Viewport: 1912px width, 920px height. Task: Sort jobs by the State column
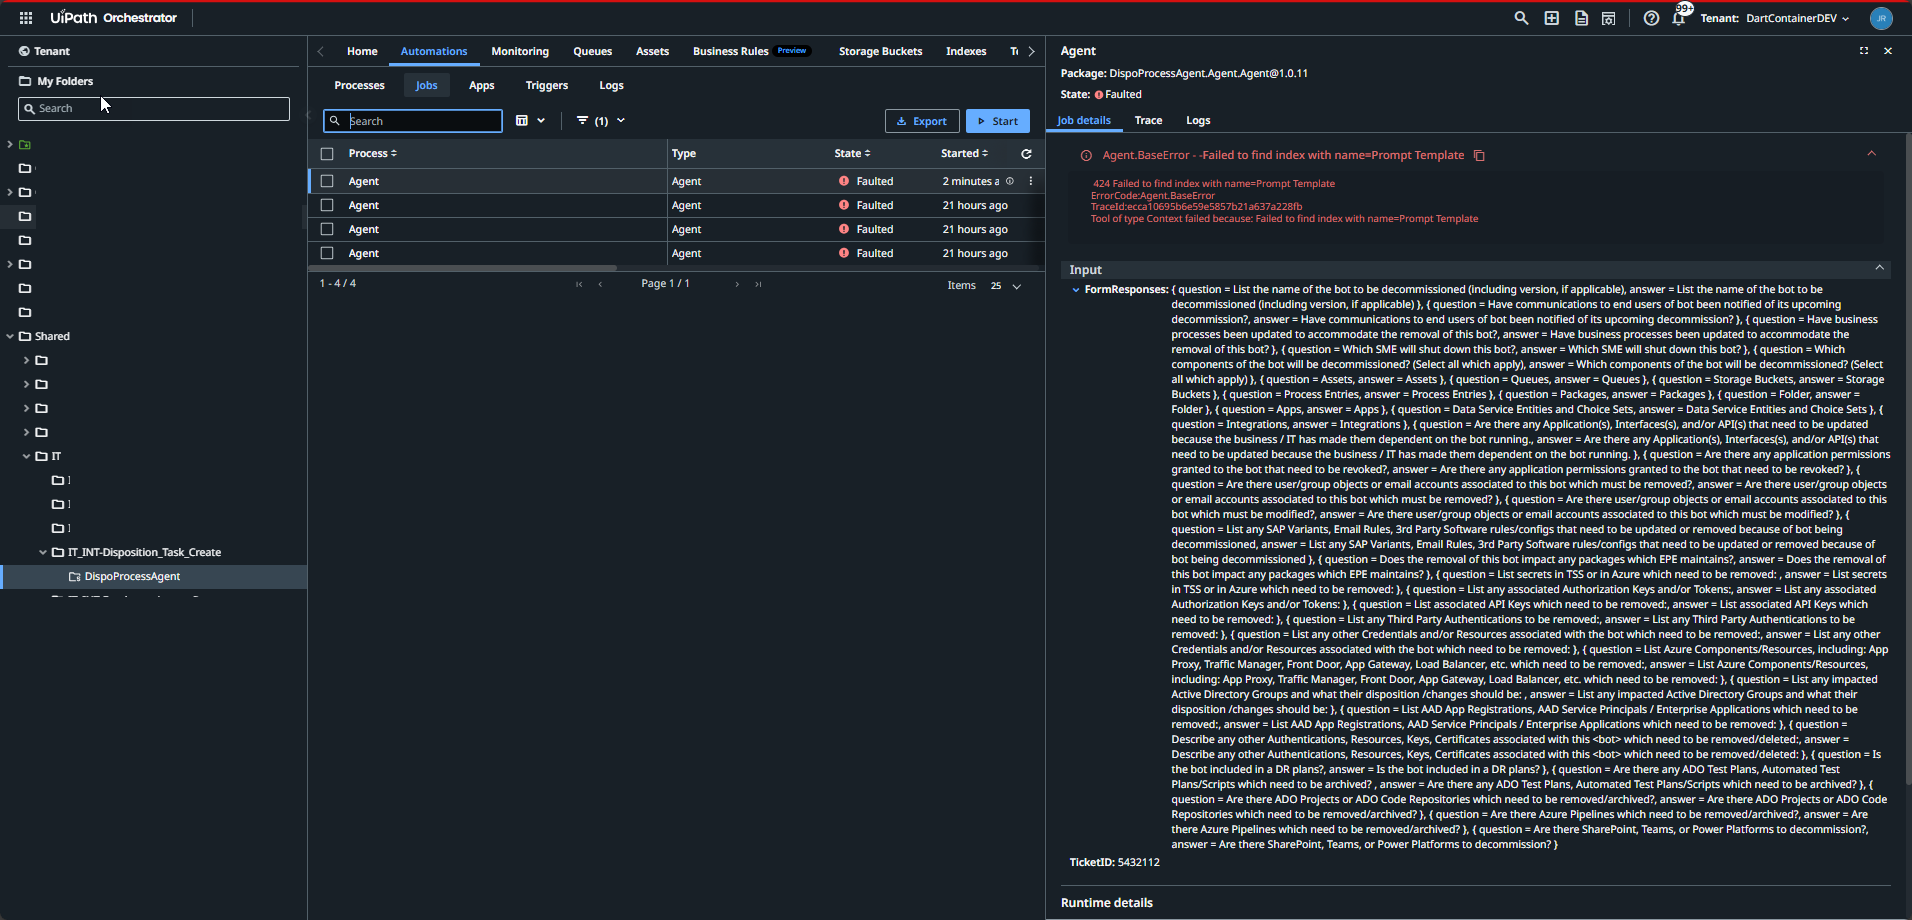point(852,154)
